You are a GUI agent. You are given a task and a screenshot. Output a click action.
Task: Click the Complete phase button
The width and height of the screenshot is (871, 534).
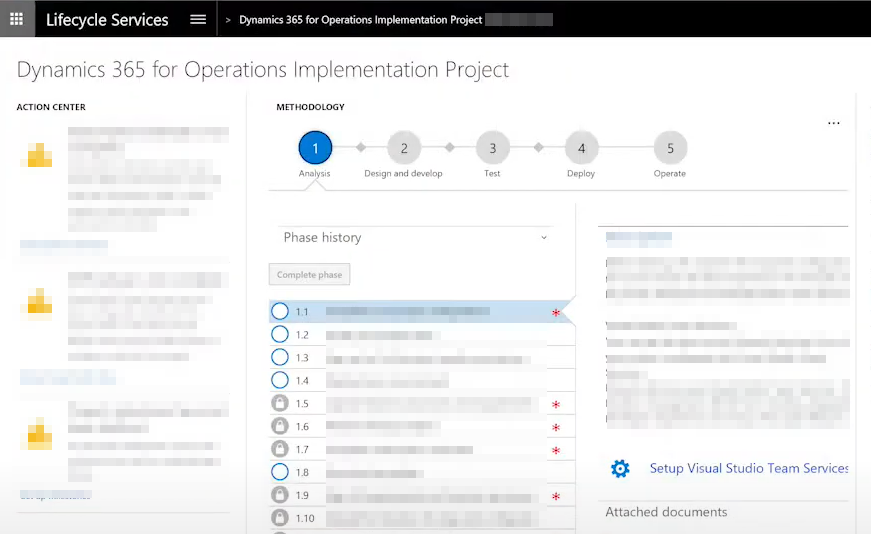[x=309, y=275]
